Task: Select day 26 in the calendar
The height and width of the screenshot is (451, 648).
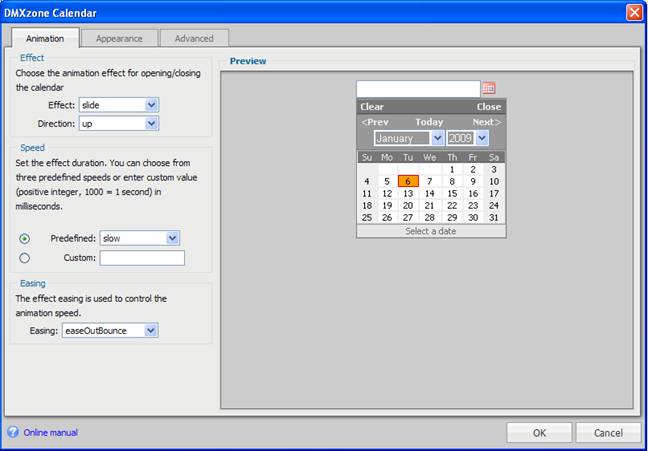Action: (387, 217)
